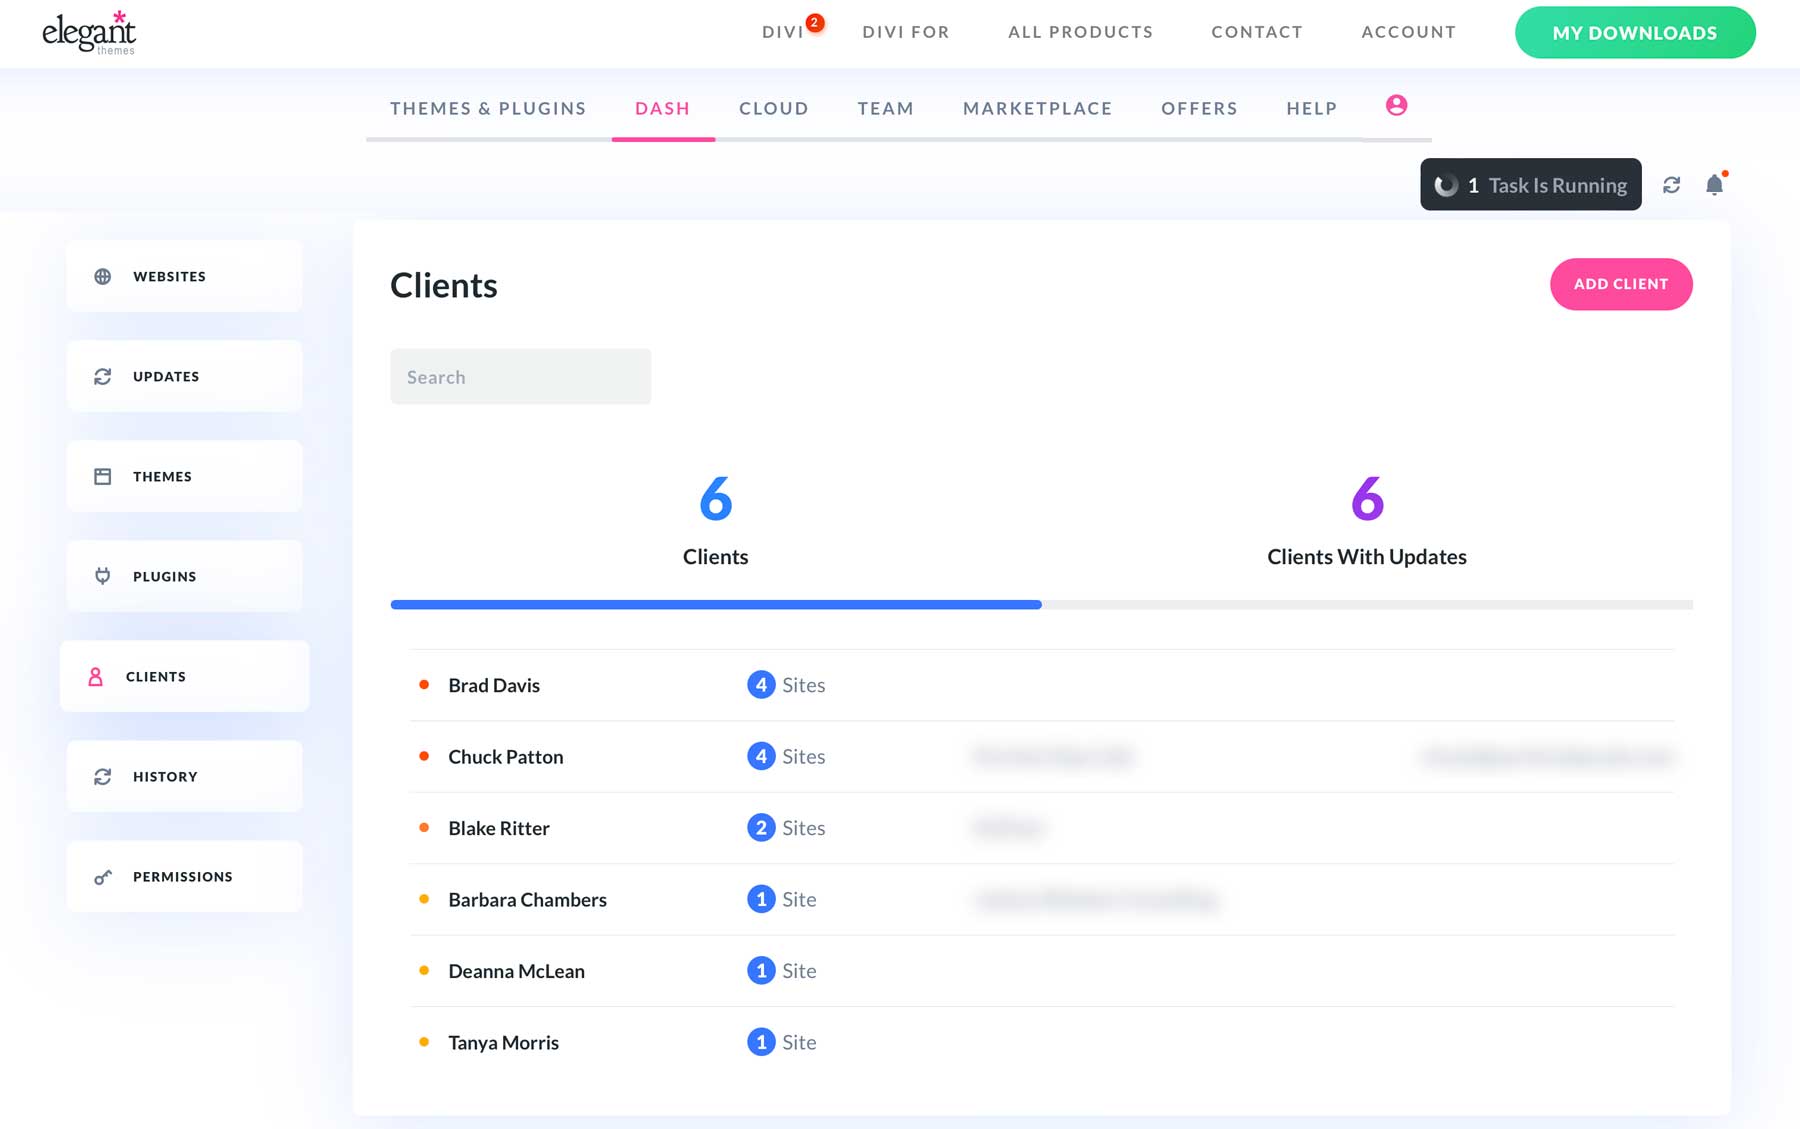This screenshot has height=1129, width=1800.
Task: Switch to the Themes & Plugins tab
Action: click(488, 108)
